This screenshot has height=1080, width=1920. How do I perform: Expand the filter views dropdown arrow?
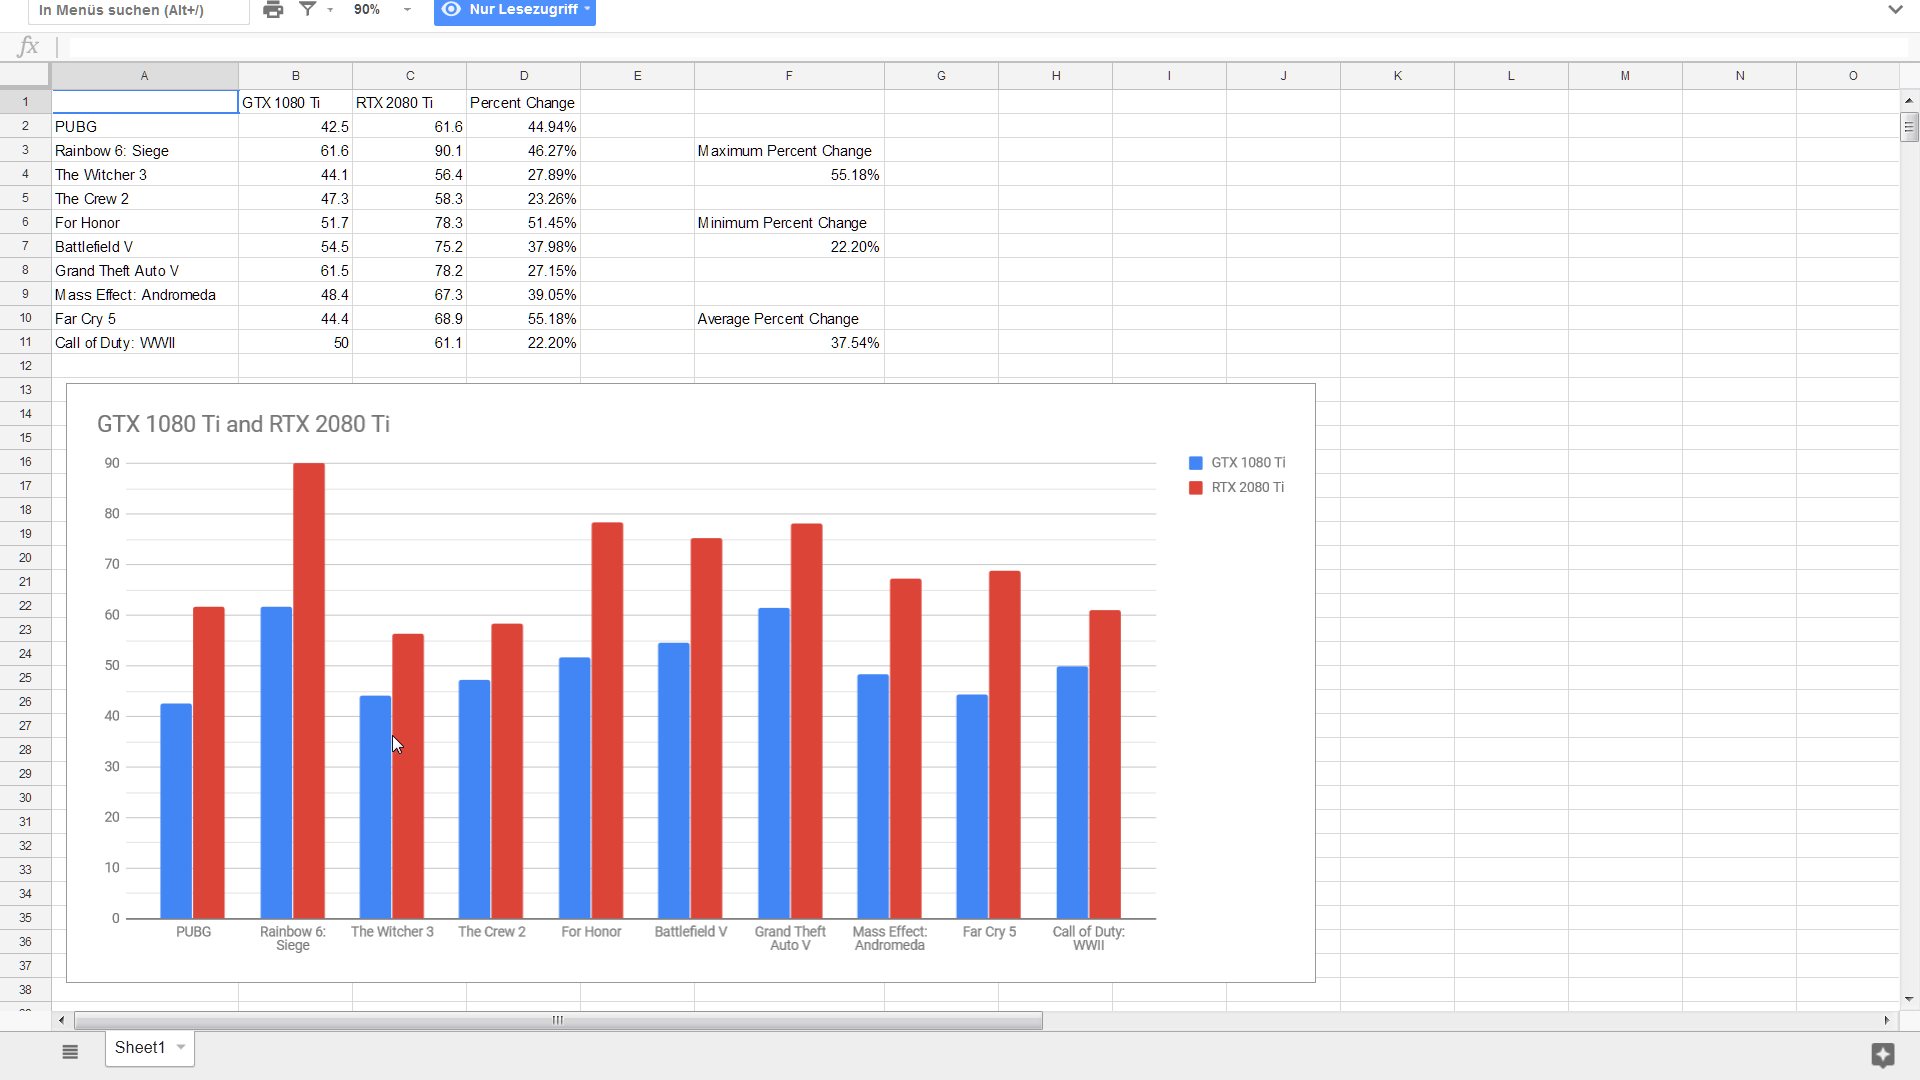330,10
